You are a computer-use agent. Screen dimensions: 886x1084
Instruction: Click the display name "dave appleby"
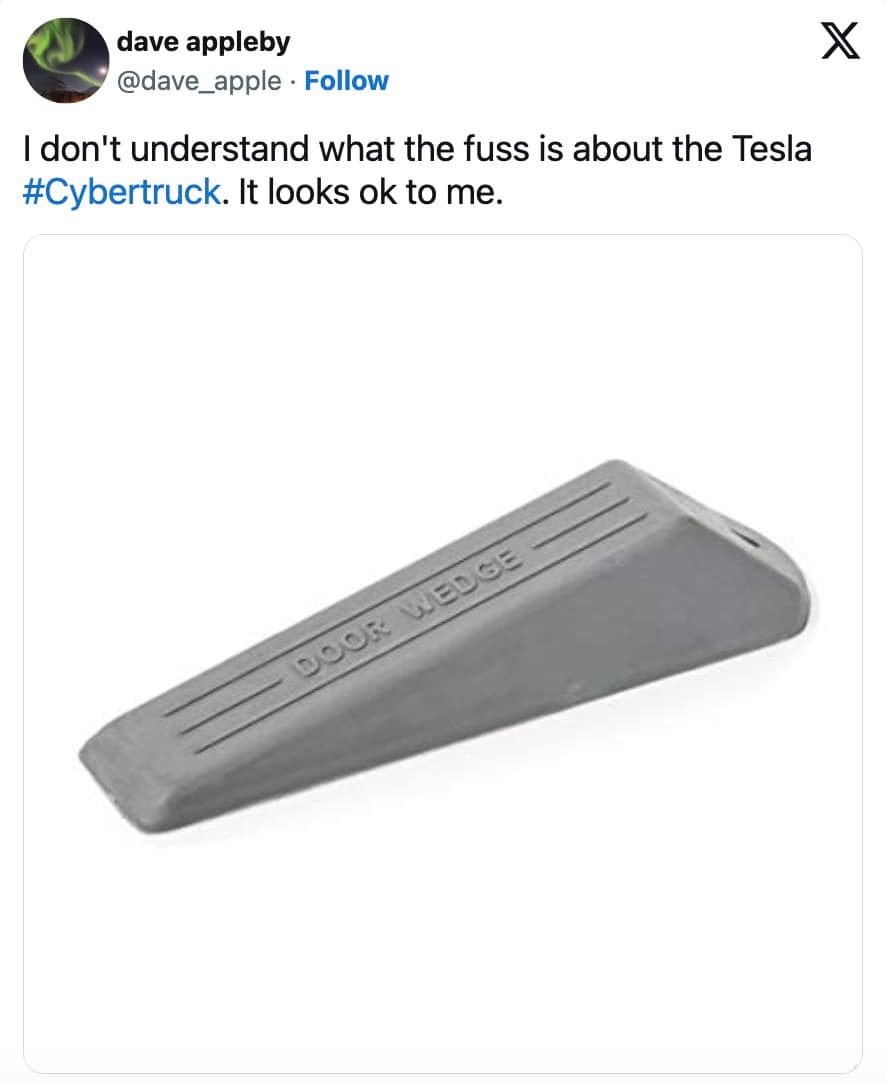203,43
